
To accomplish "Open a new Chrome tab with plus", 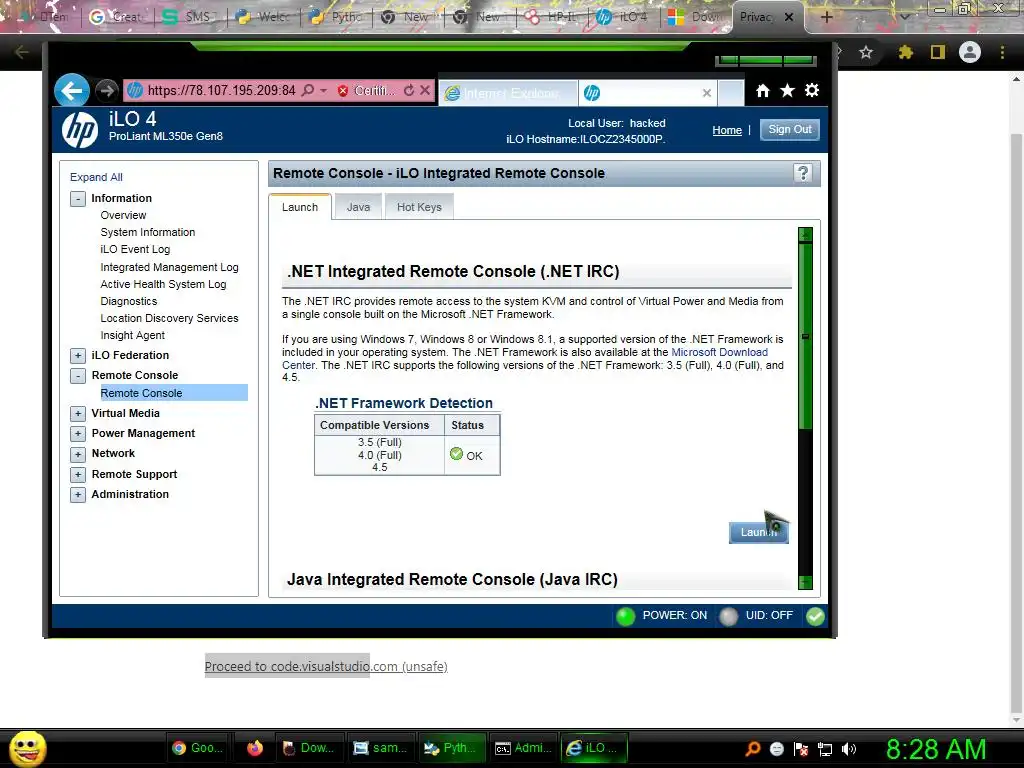I will click(826, 17).
